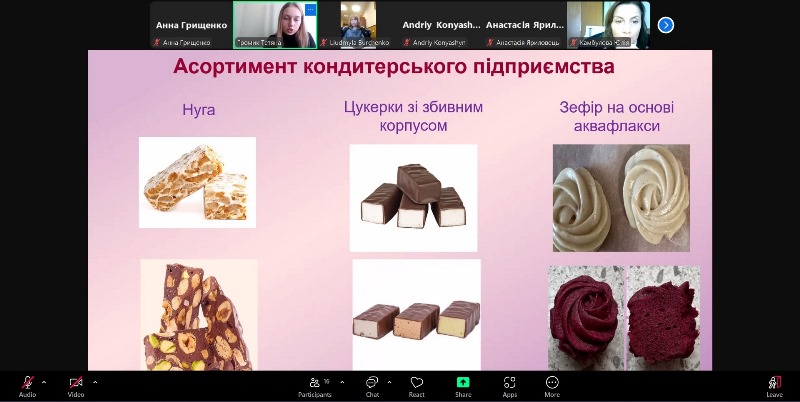Screen dimensions: 800x402
Task: Select Анна Грищенко participant tile
Action: pyautogui.click(x=191, y=25)
